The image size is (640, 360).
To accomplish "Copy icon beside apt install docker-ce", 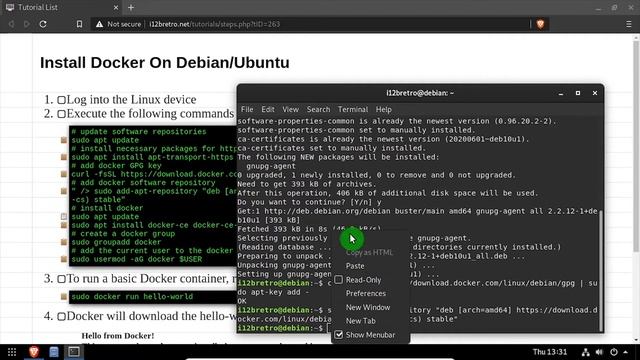I will tap(64, 225).
